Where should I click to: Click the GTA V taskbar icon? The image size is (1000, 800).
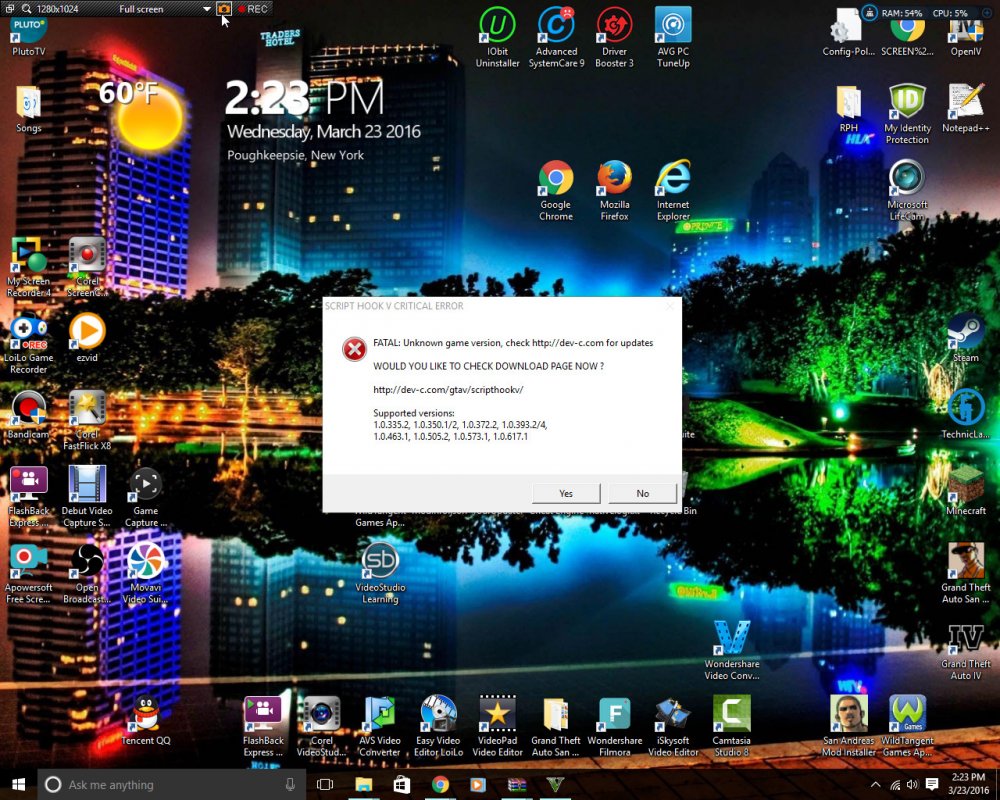(555, 784)
